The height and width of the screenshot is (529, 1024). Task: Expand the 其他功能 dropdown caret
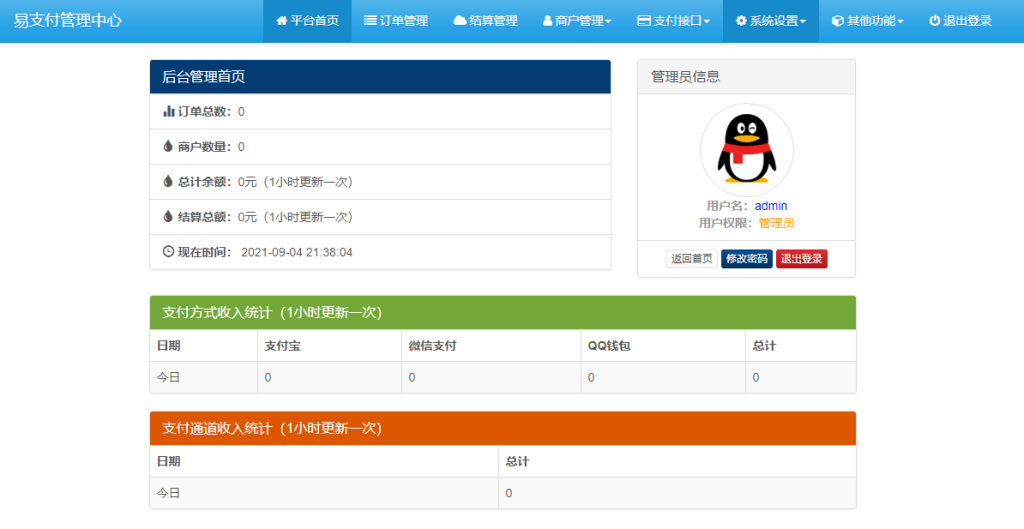[900, 22]
